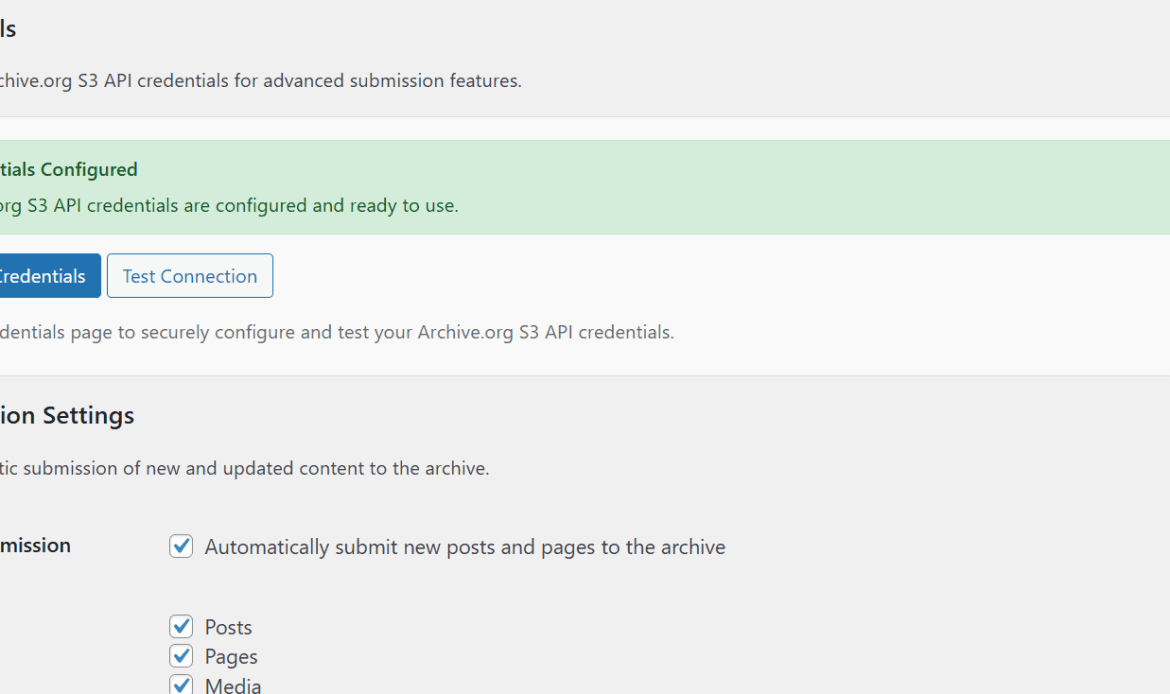Click the bold row label beside the auto-submit checkbox
1170x694 pixels.
pos(36,545)
